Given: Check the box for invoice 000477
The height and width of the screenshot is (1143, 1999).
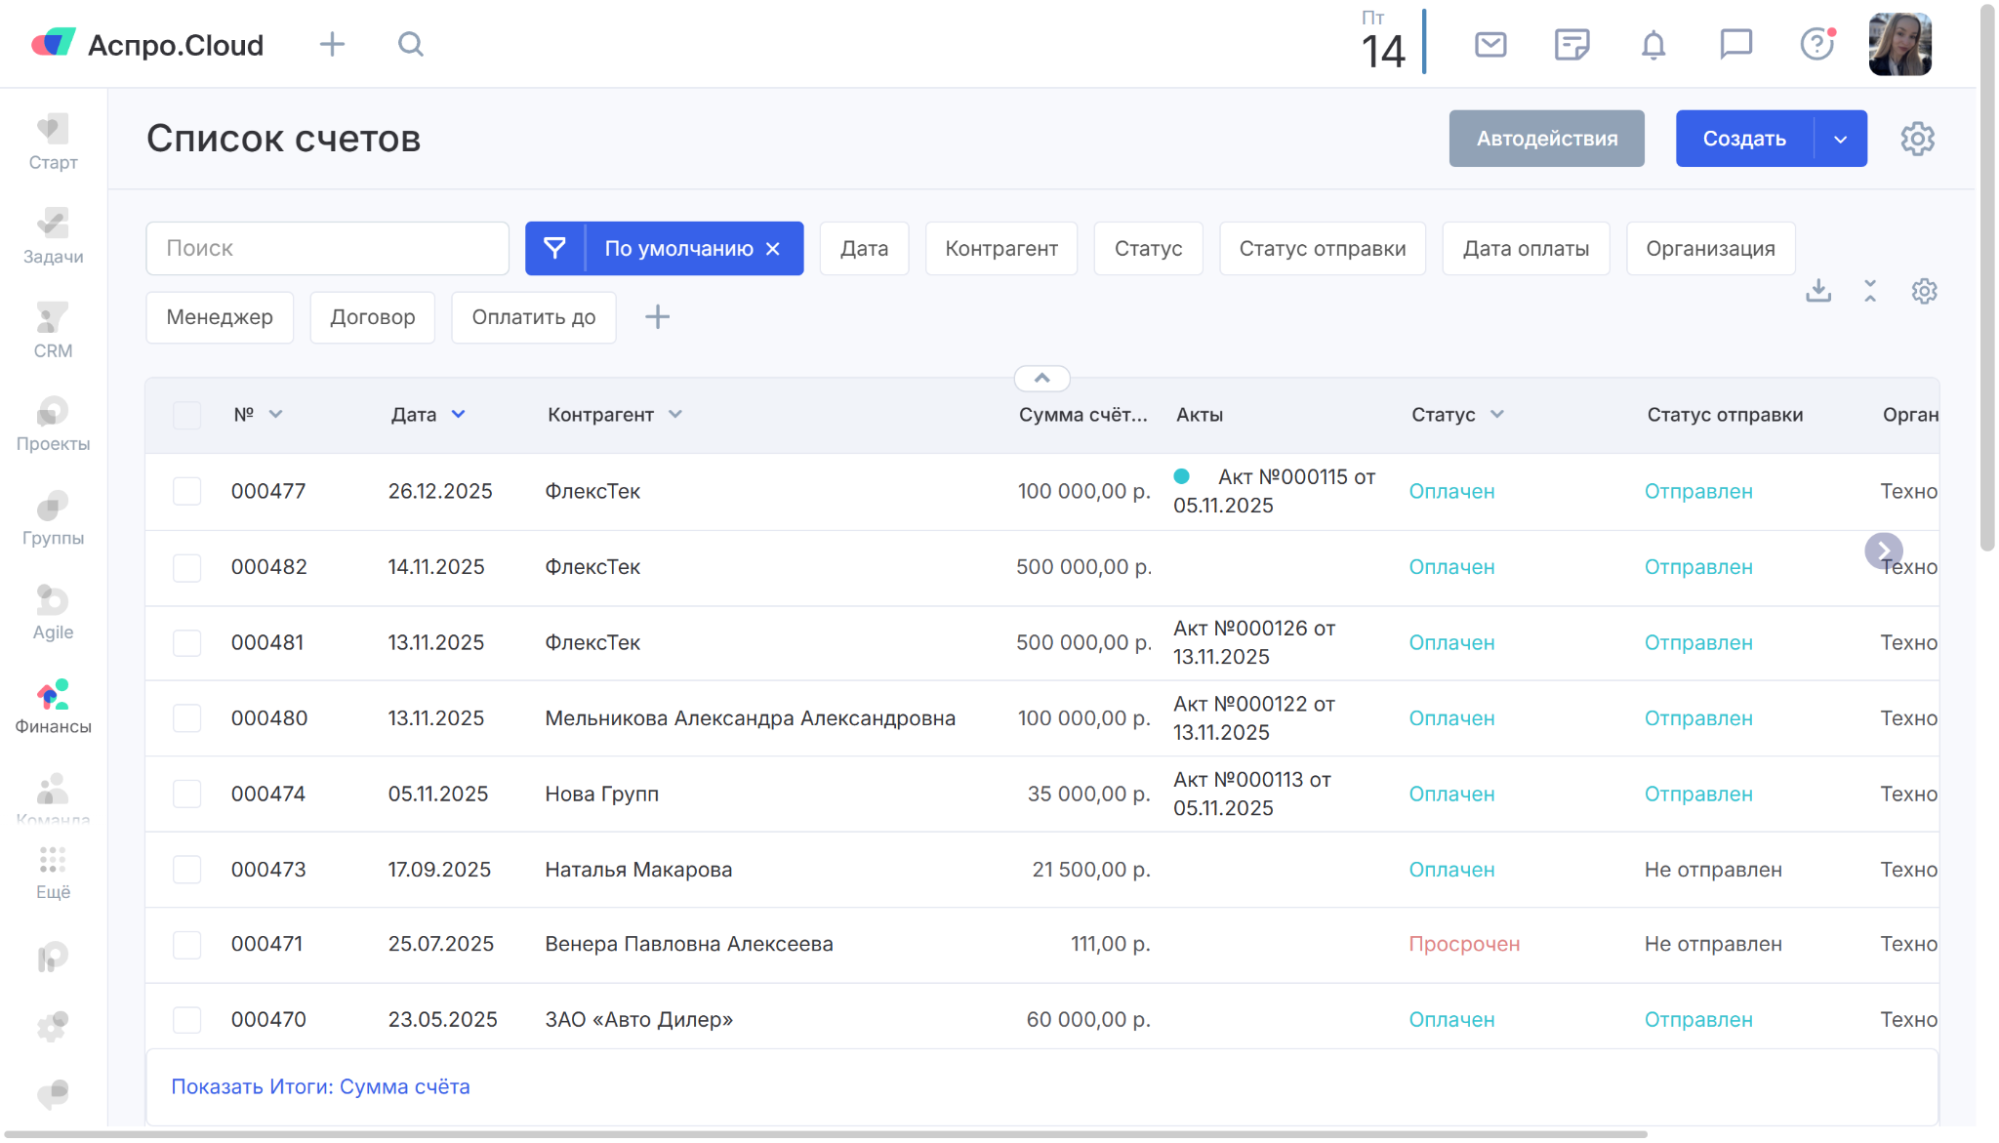Looking at the screenshot, I should click(187, 491).
